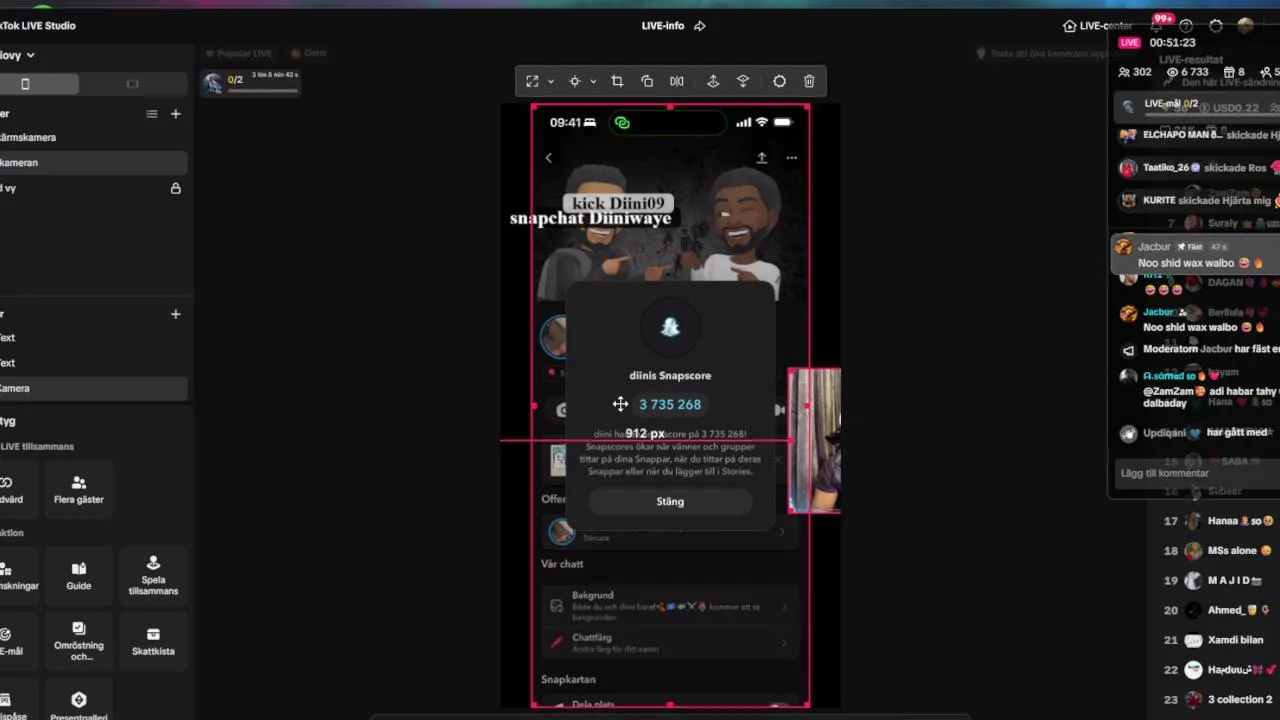The height and width of the screenshot is (720, 1280).
Task: Open the Omröstning och... tool
Action: pos(78,643)
